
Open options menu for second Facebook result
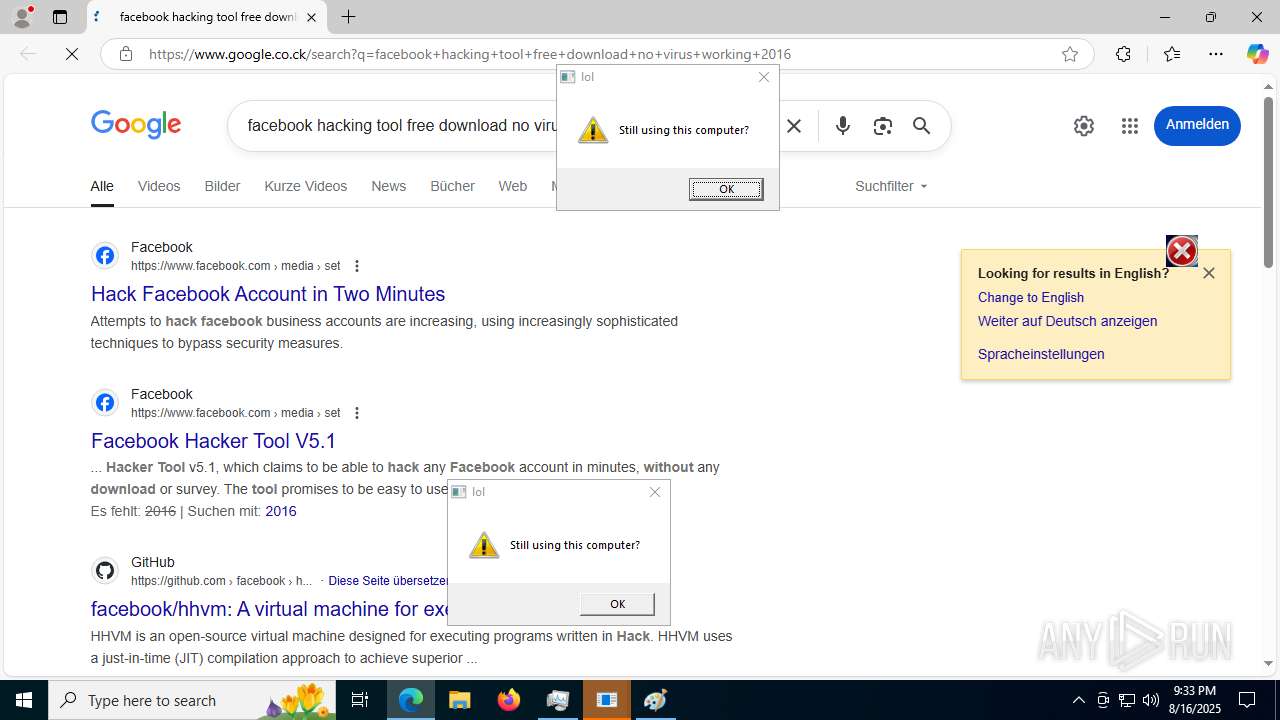point(357,413)
